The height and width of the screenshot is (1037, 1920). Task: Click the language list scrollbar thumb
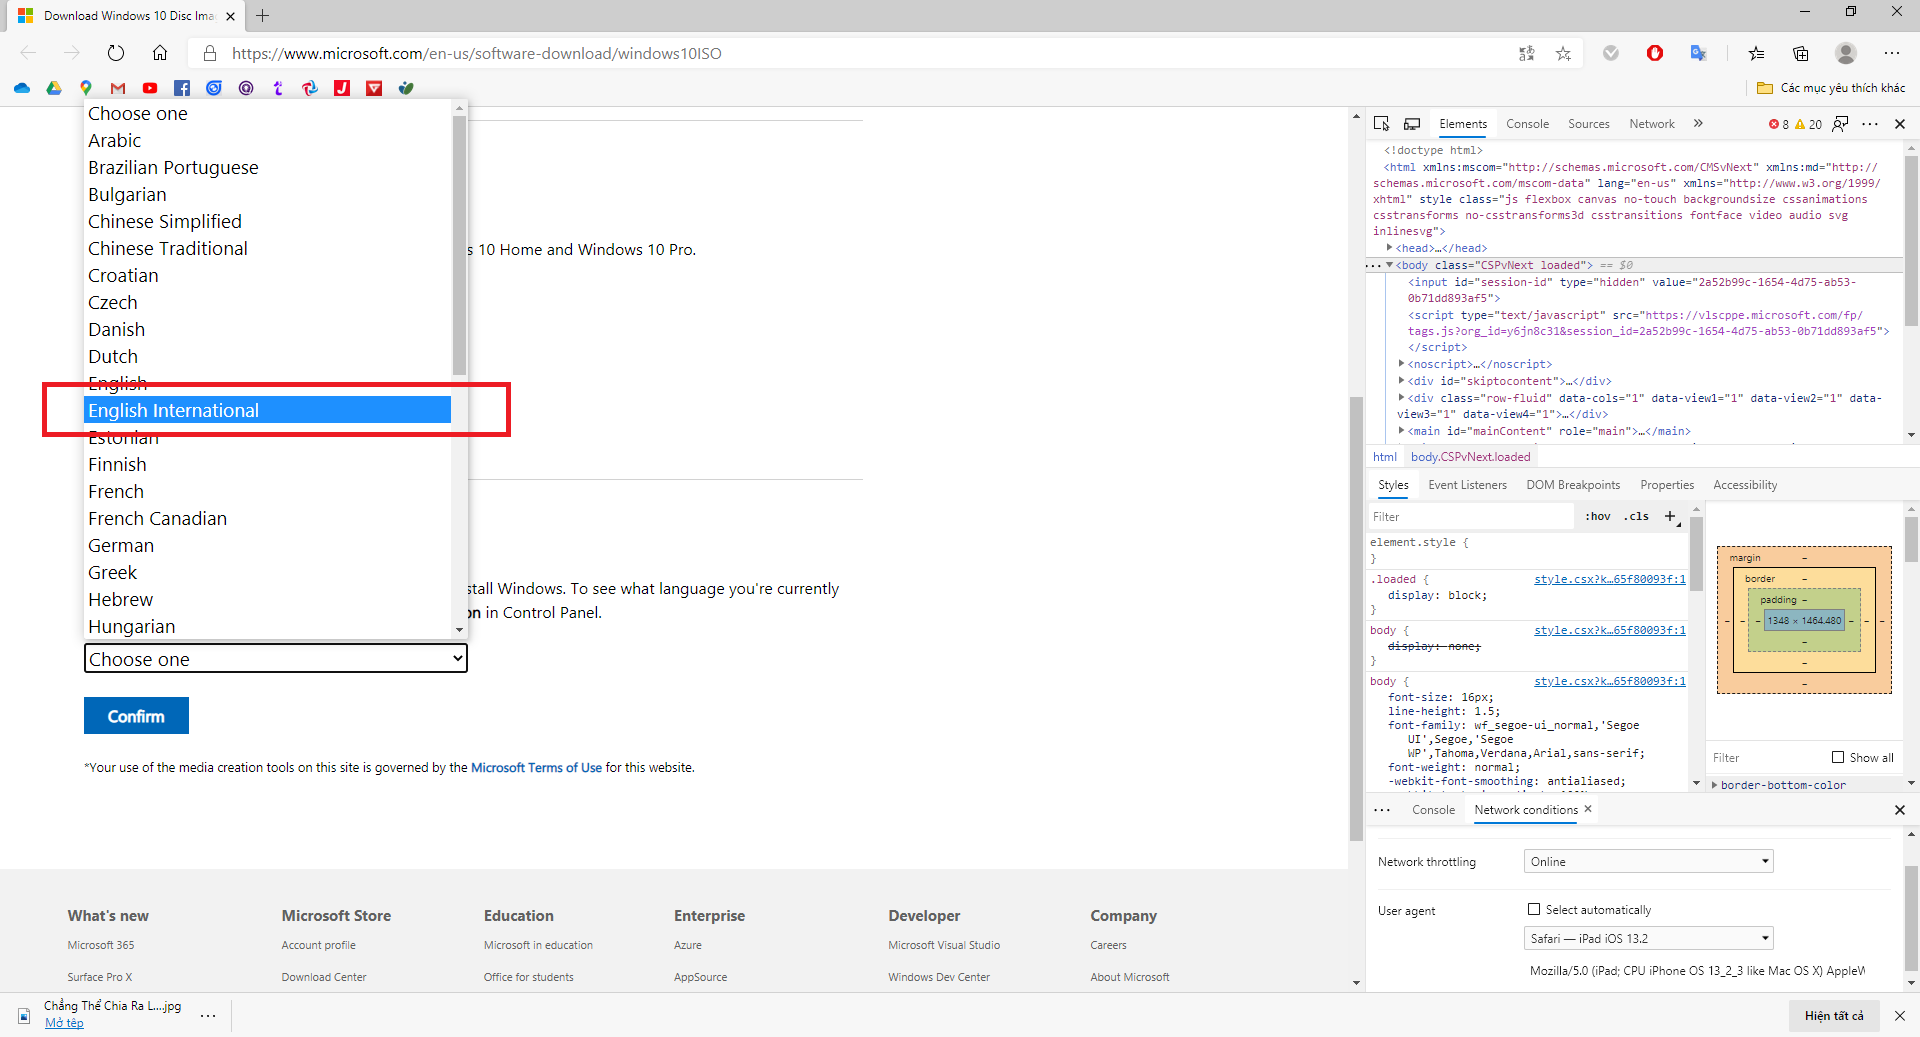(459, 245)
